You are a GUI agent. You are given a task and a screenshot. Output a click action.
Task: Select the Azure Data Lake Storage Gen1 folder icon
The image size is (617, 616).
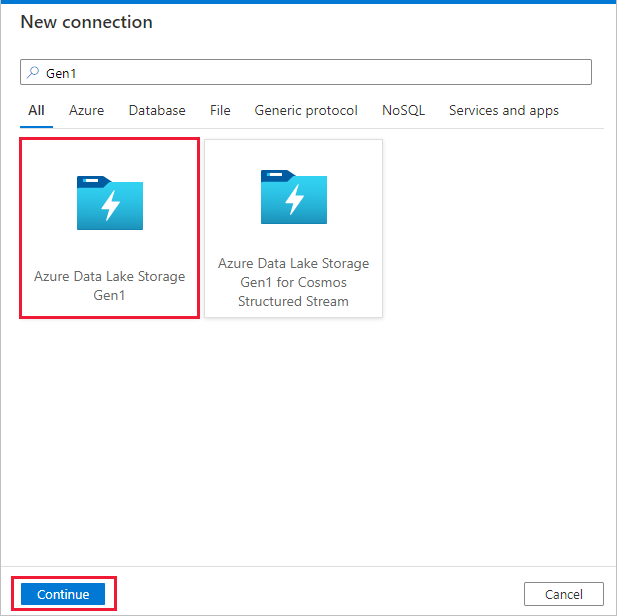(x=110, y=203)
